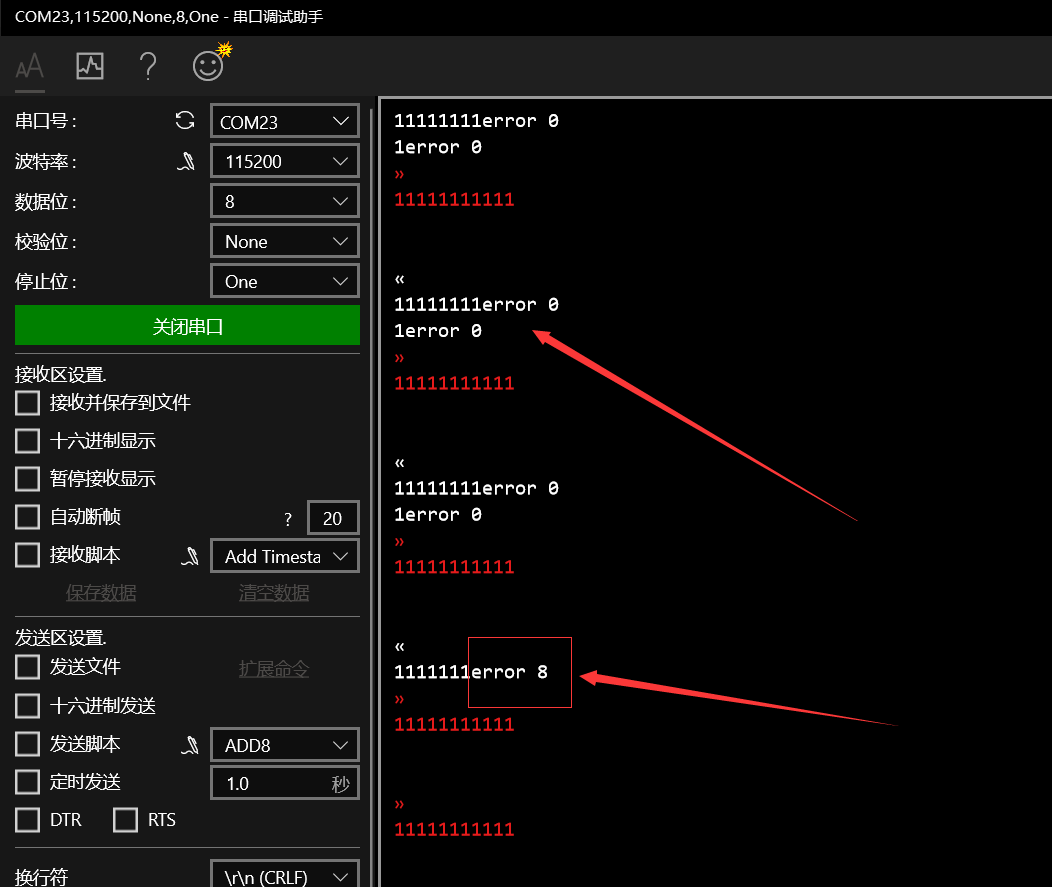Viewport: 1052px width, 887px height.
Task: Click the extended commands link
Action: point(273,669)
